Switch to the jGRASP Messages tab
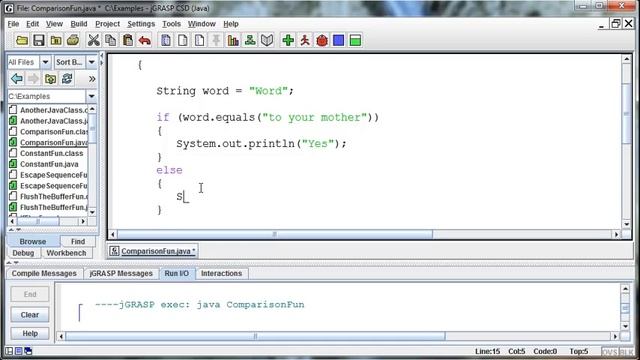 pos(121,273)
